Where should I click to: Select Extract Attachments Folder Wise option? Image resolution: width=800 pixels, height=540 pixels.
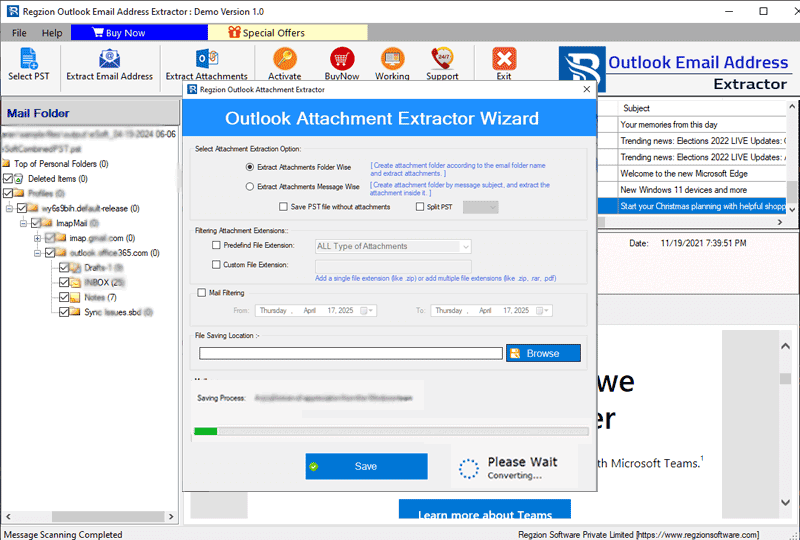[x=249, y=167]
